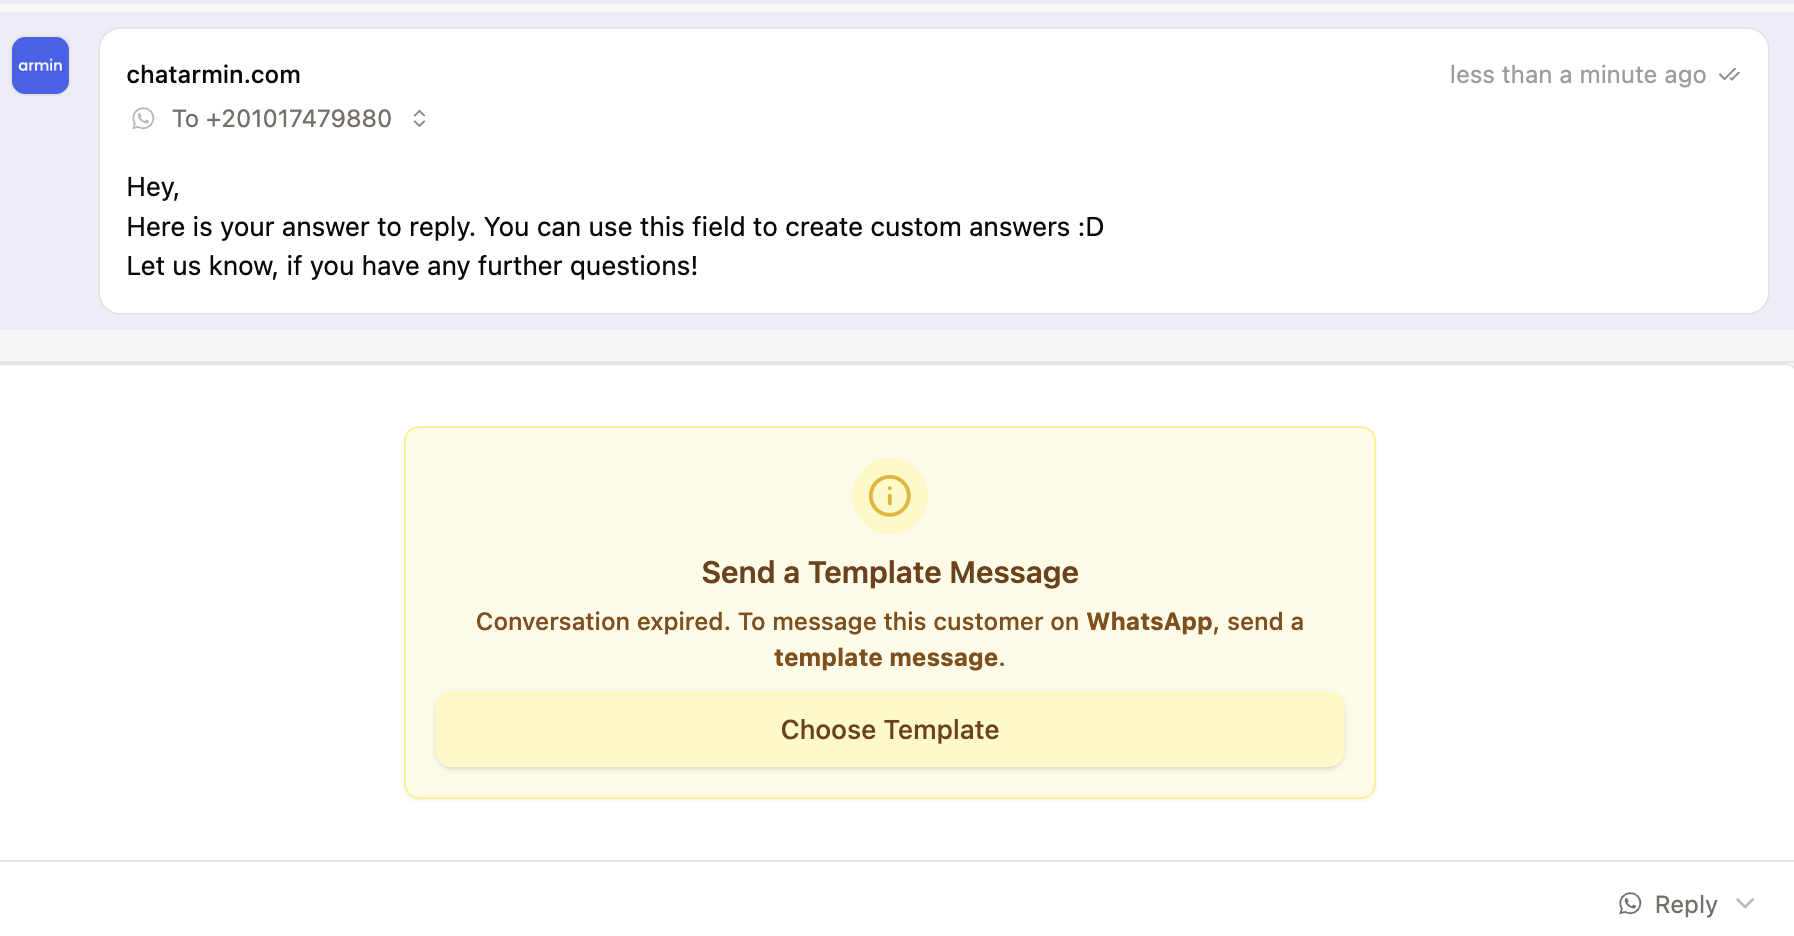The height and width of the screenshot is (936, 1794).
Task: Click the 'Hey,' greeting line
Action: tap(153, 188)
